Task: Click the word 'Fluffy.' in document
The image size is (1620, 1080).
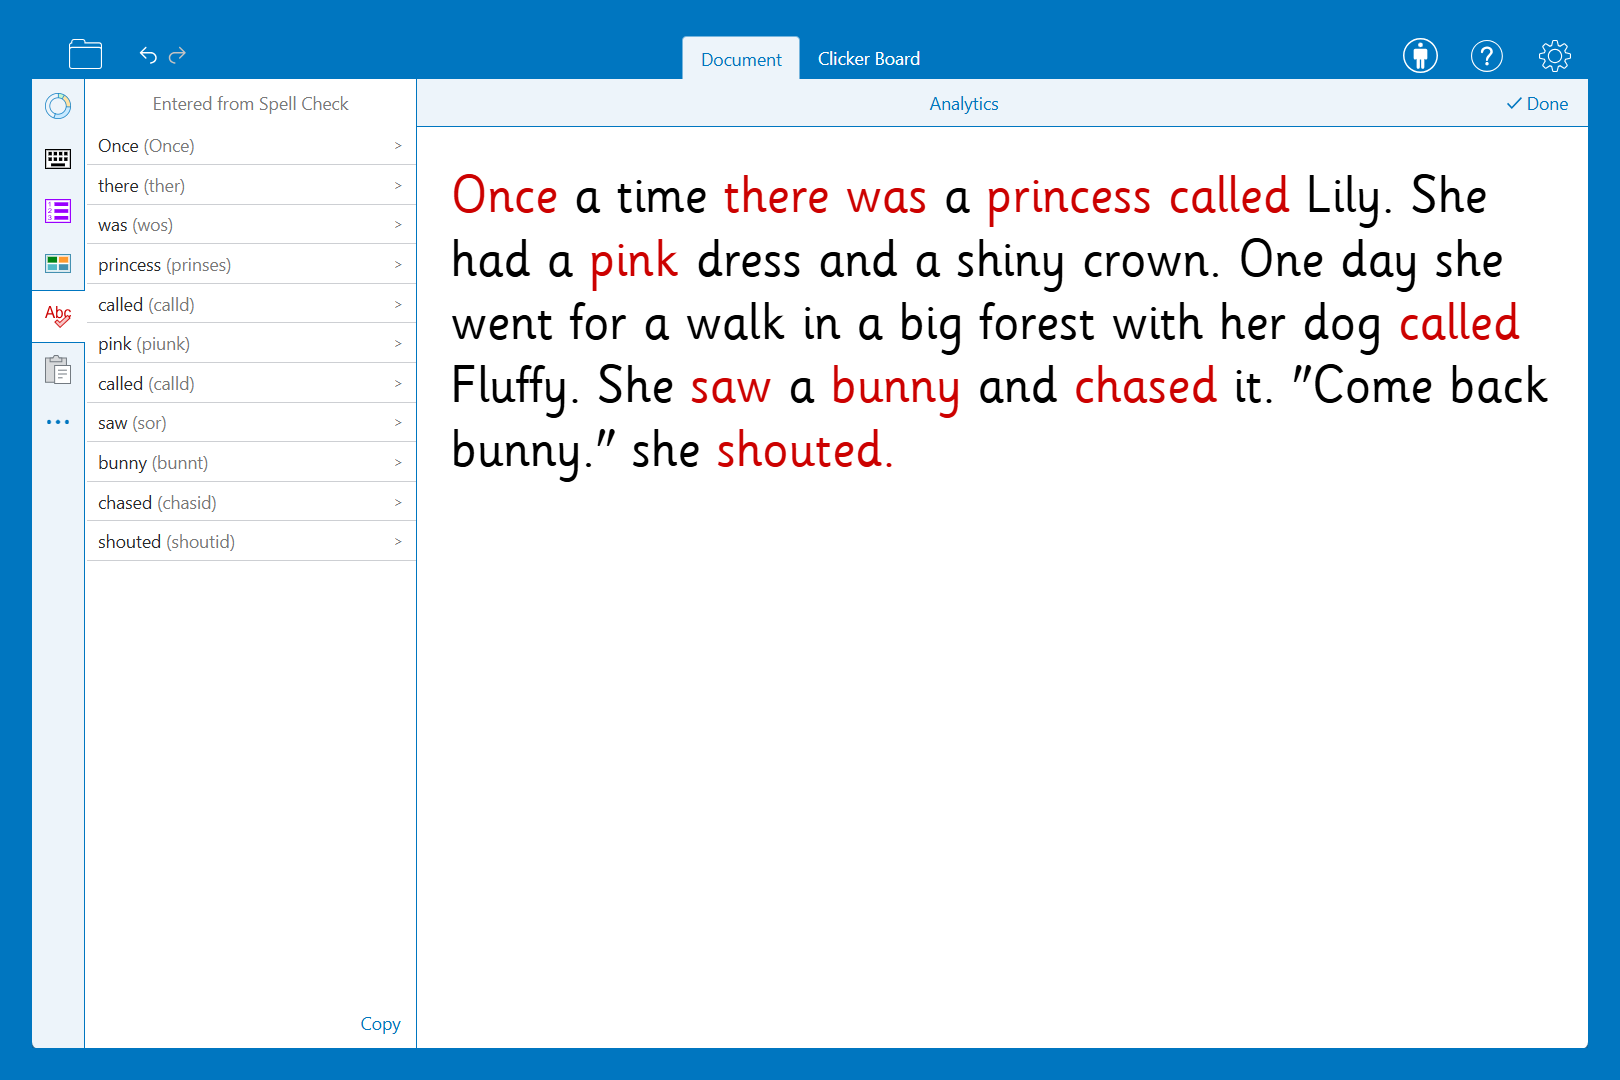Action: tap(515, 388)
